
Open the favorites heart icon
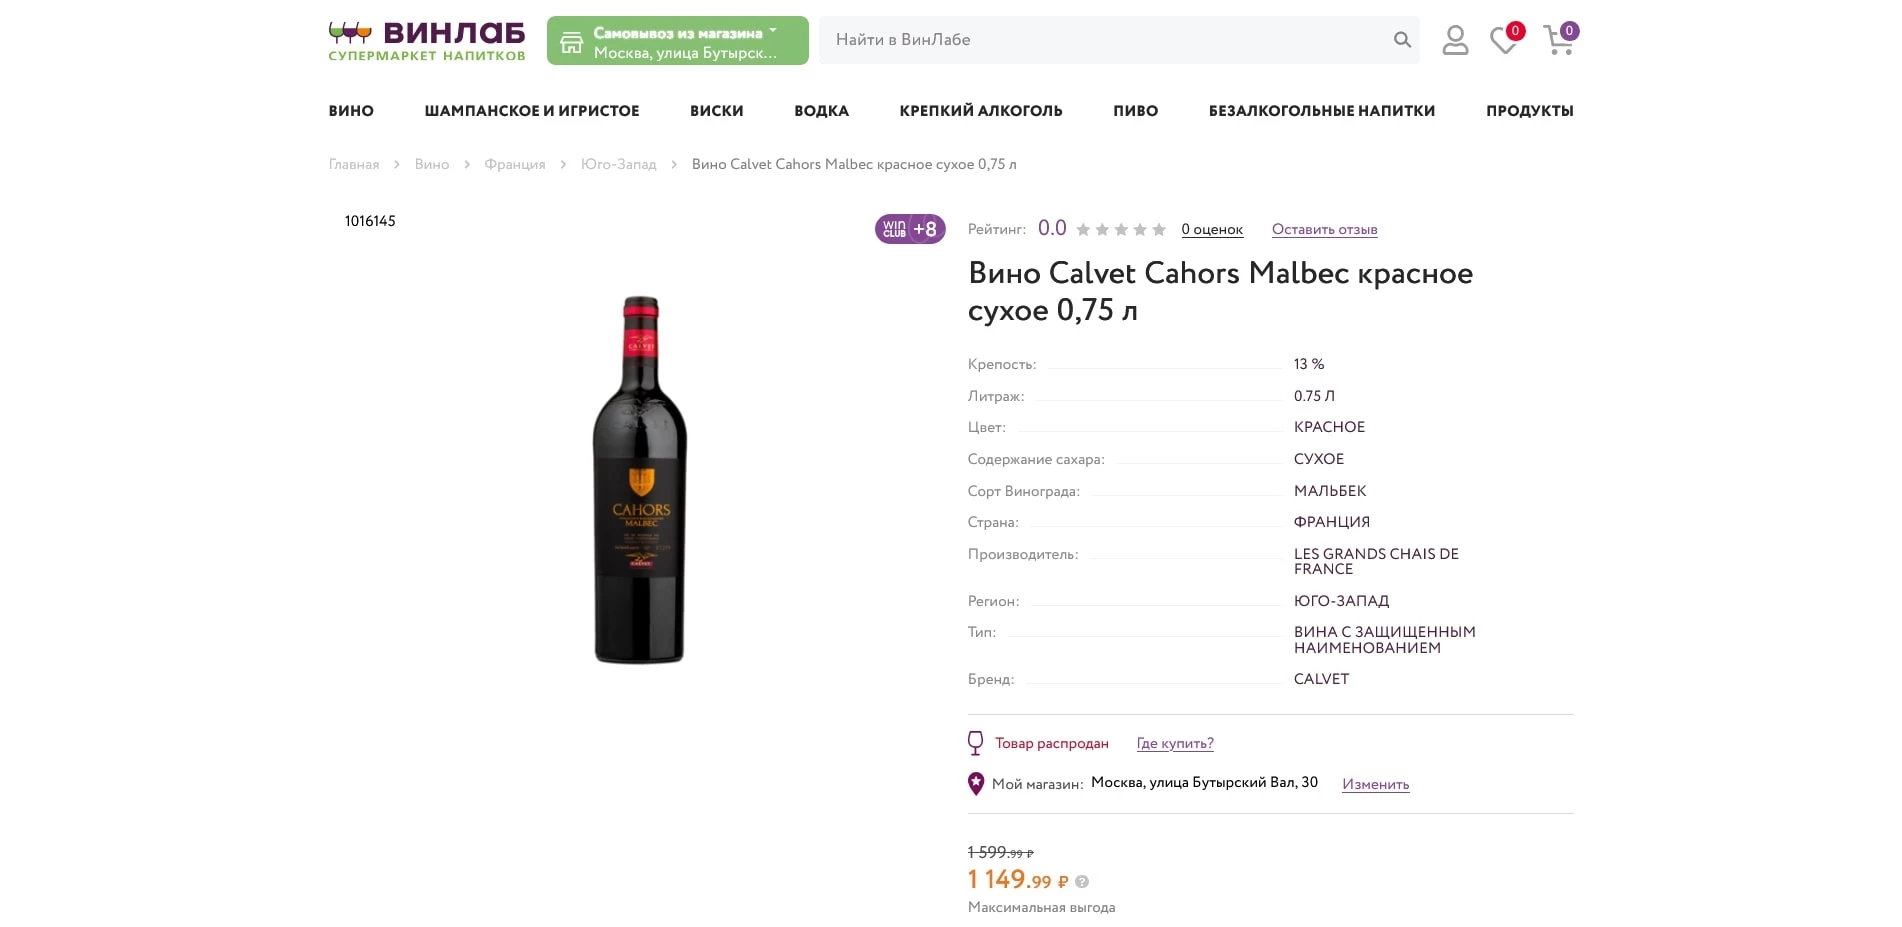(1503, 40)
